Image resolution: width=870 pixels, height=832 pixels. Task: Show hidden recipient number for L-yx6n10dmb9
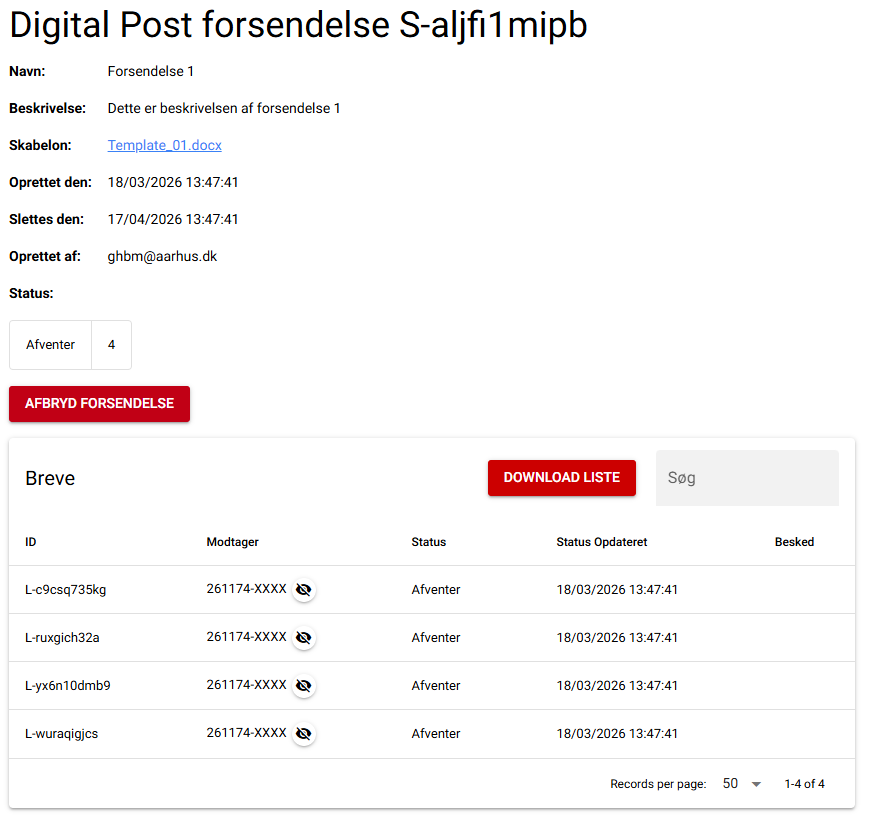tap(303, 686)
